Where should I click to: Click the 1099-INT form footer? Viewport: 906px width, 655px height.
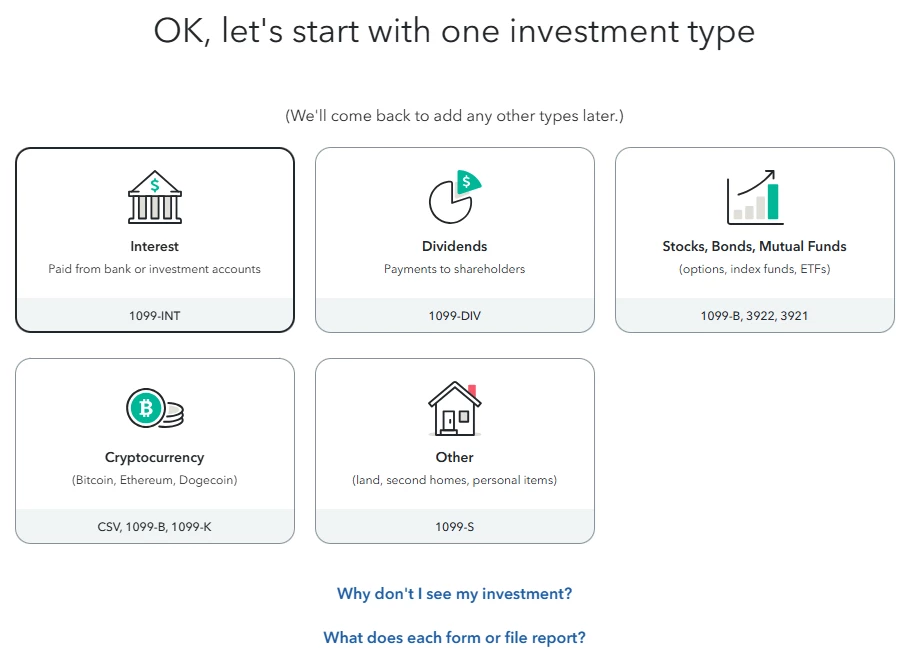(155, 315)
